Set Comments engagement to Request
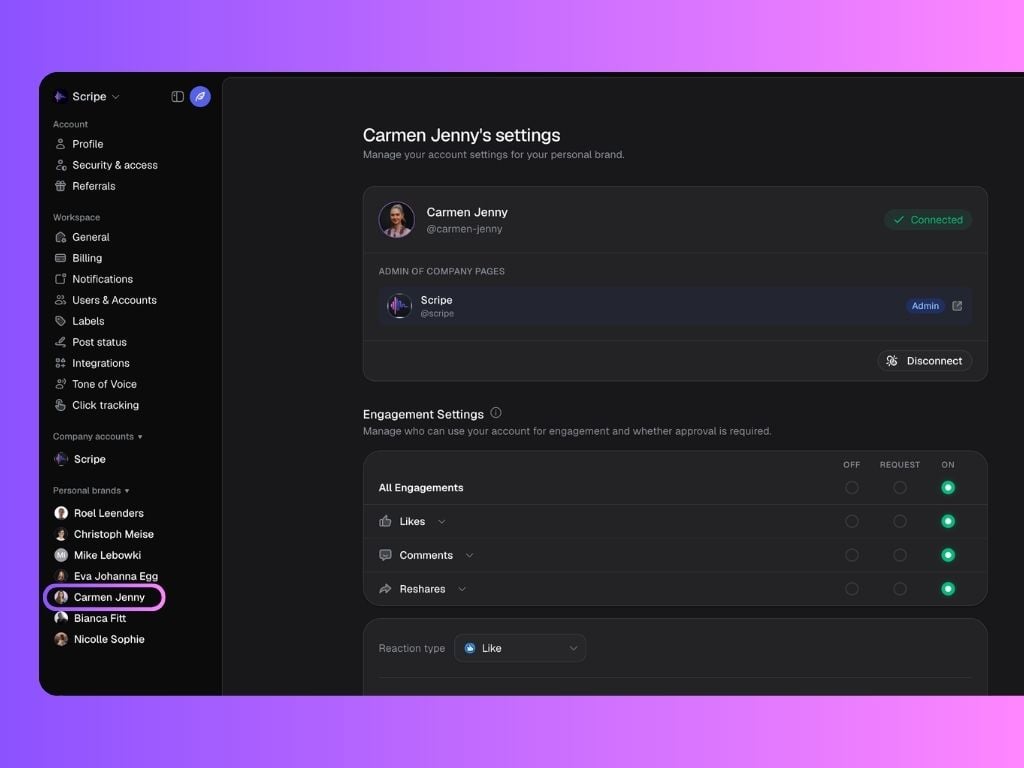Screen dimensions: 1024x768 click(900, 555)
